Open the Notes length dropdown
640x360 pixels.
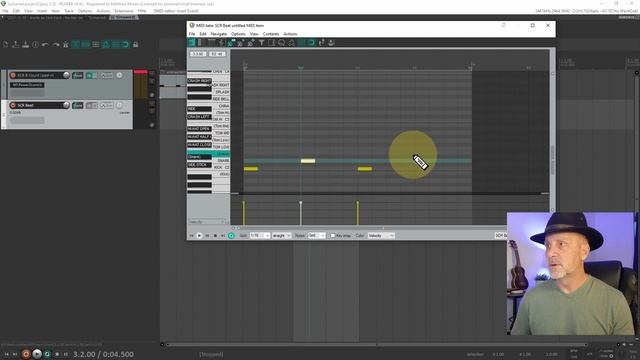[x=316, y=236]
